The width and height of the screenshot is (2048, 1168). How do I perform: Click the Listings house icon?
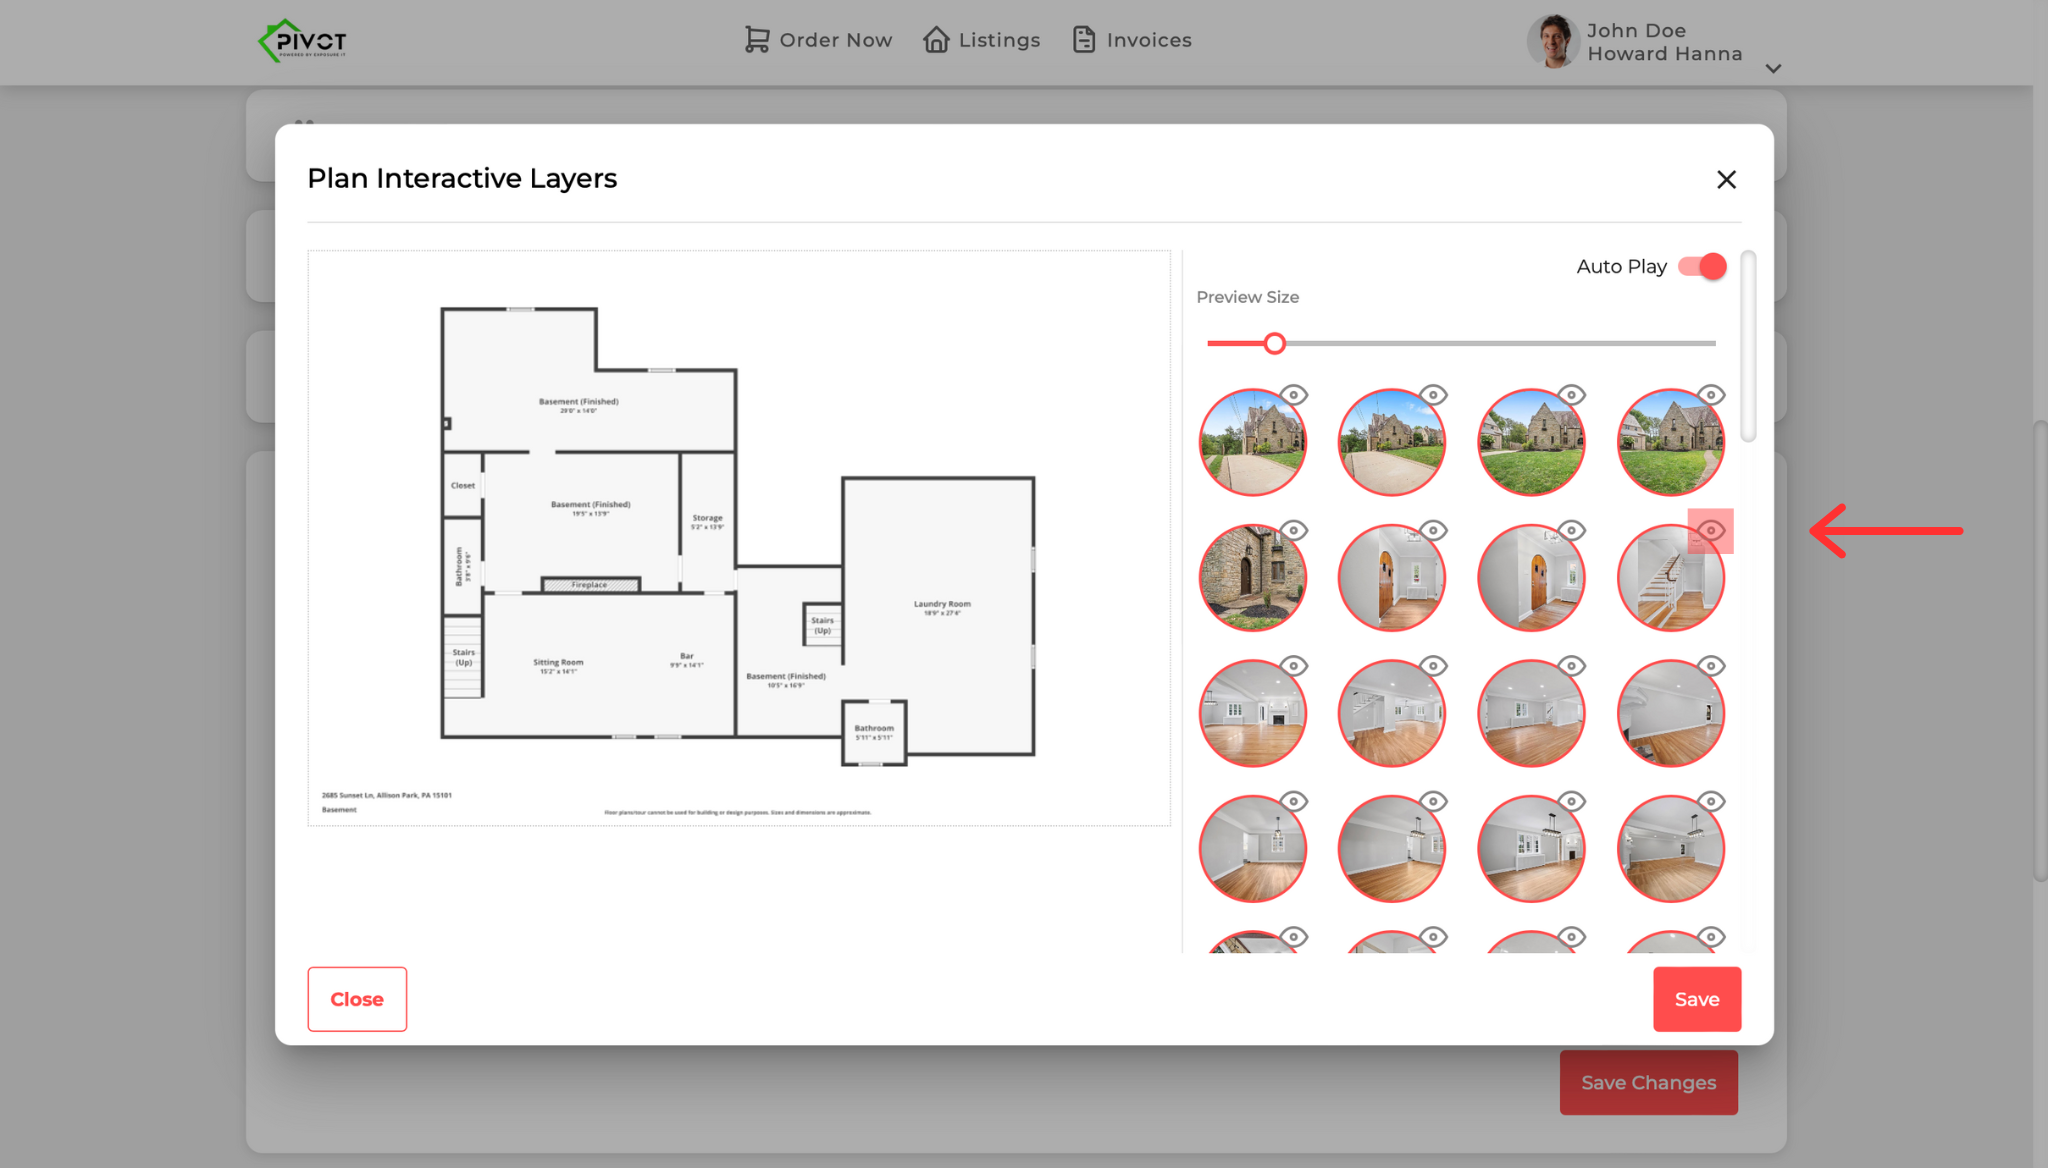936,40
